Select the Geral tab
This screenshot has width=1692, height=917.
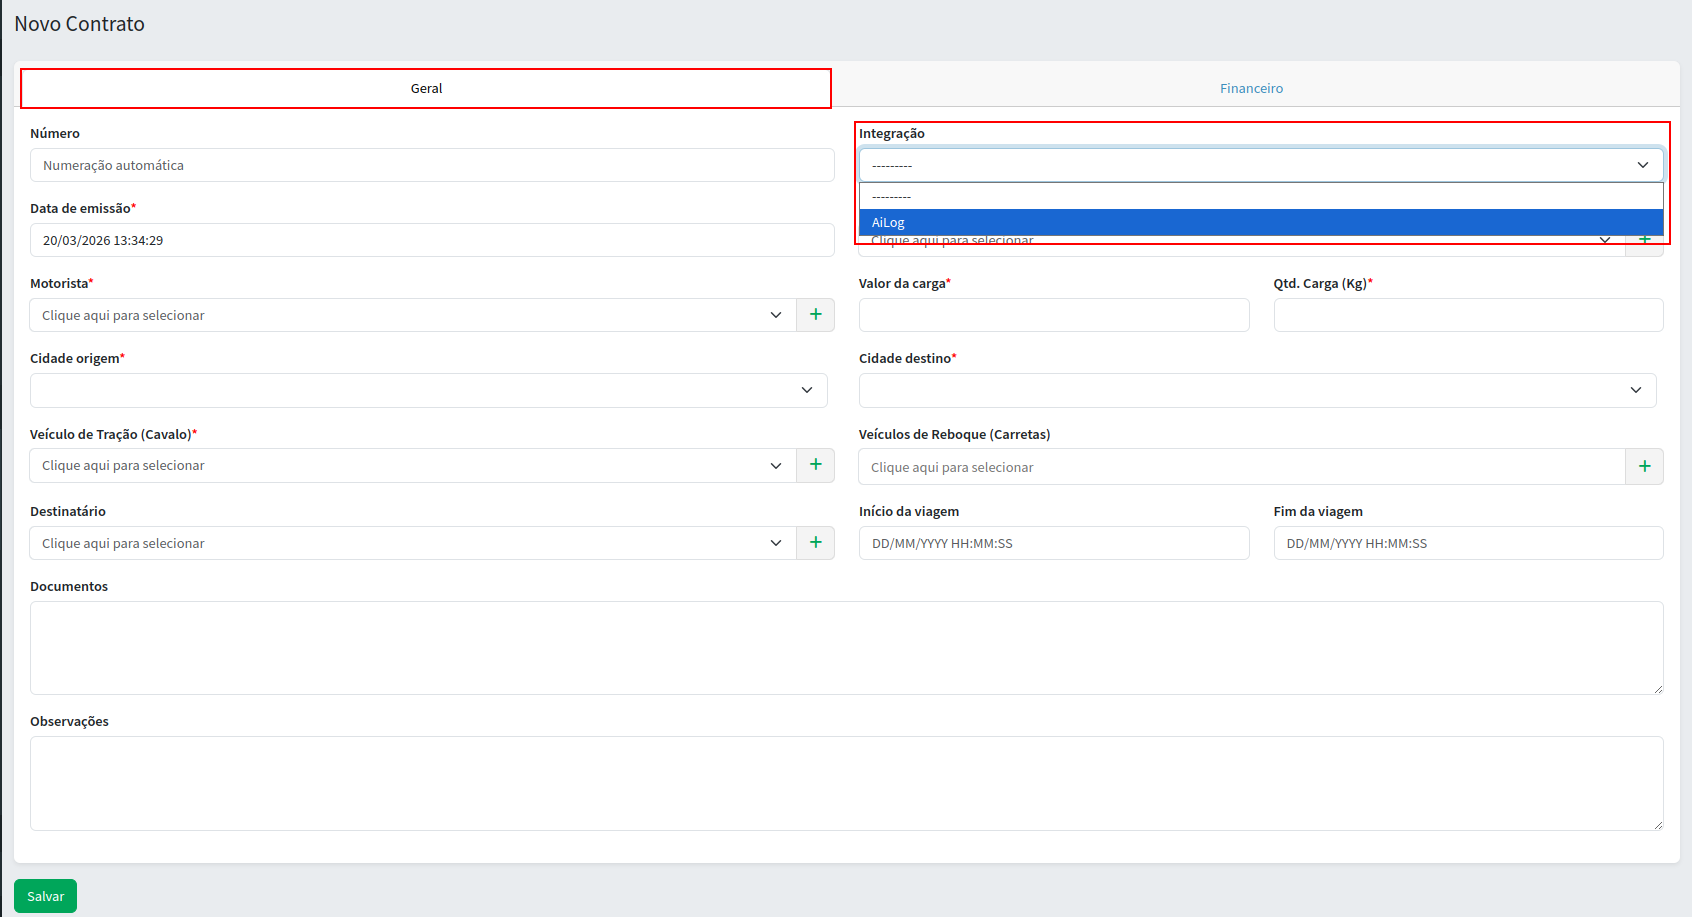click(426, 88)
